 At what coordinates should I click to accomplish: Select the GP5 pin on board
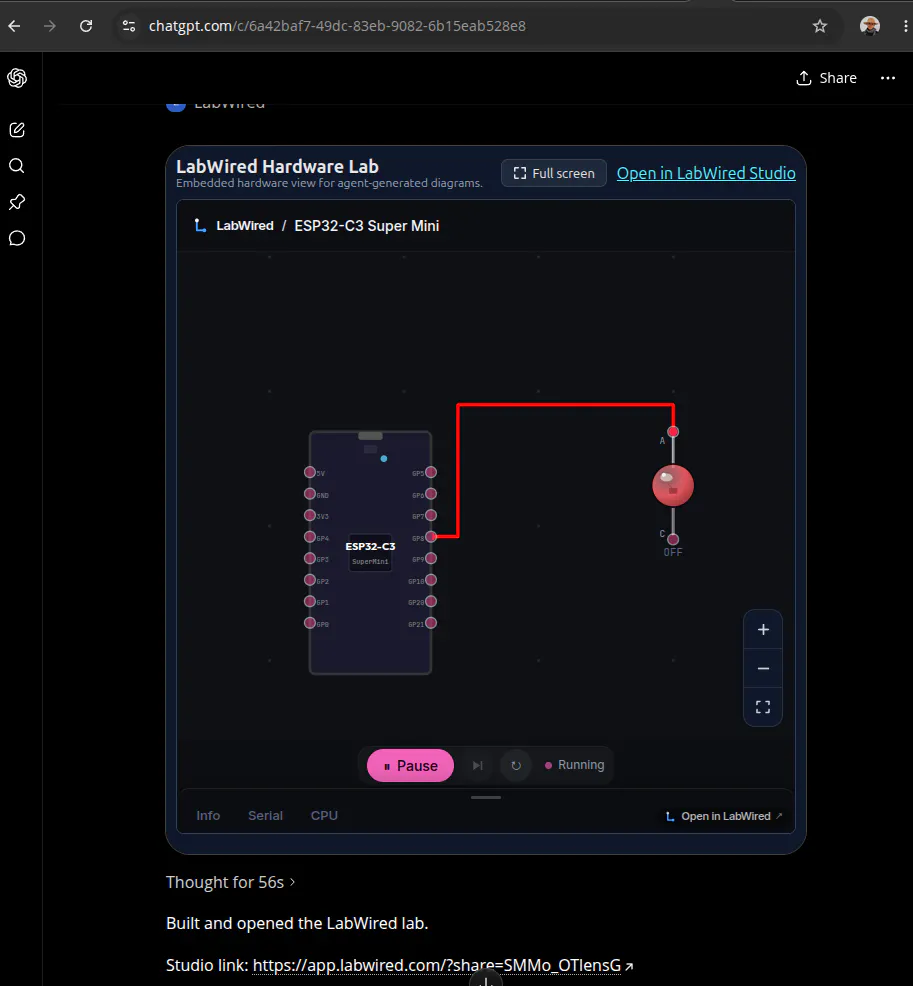(x=431, y=472)
